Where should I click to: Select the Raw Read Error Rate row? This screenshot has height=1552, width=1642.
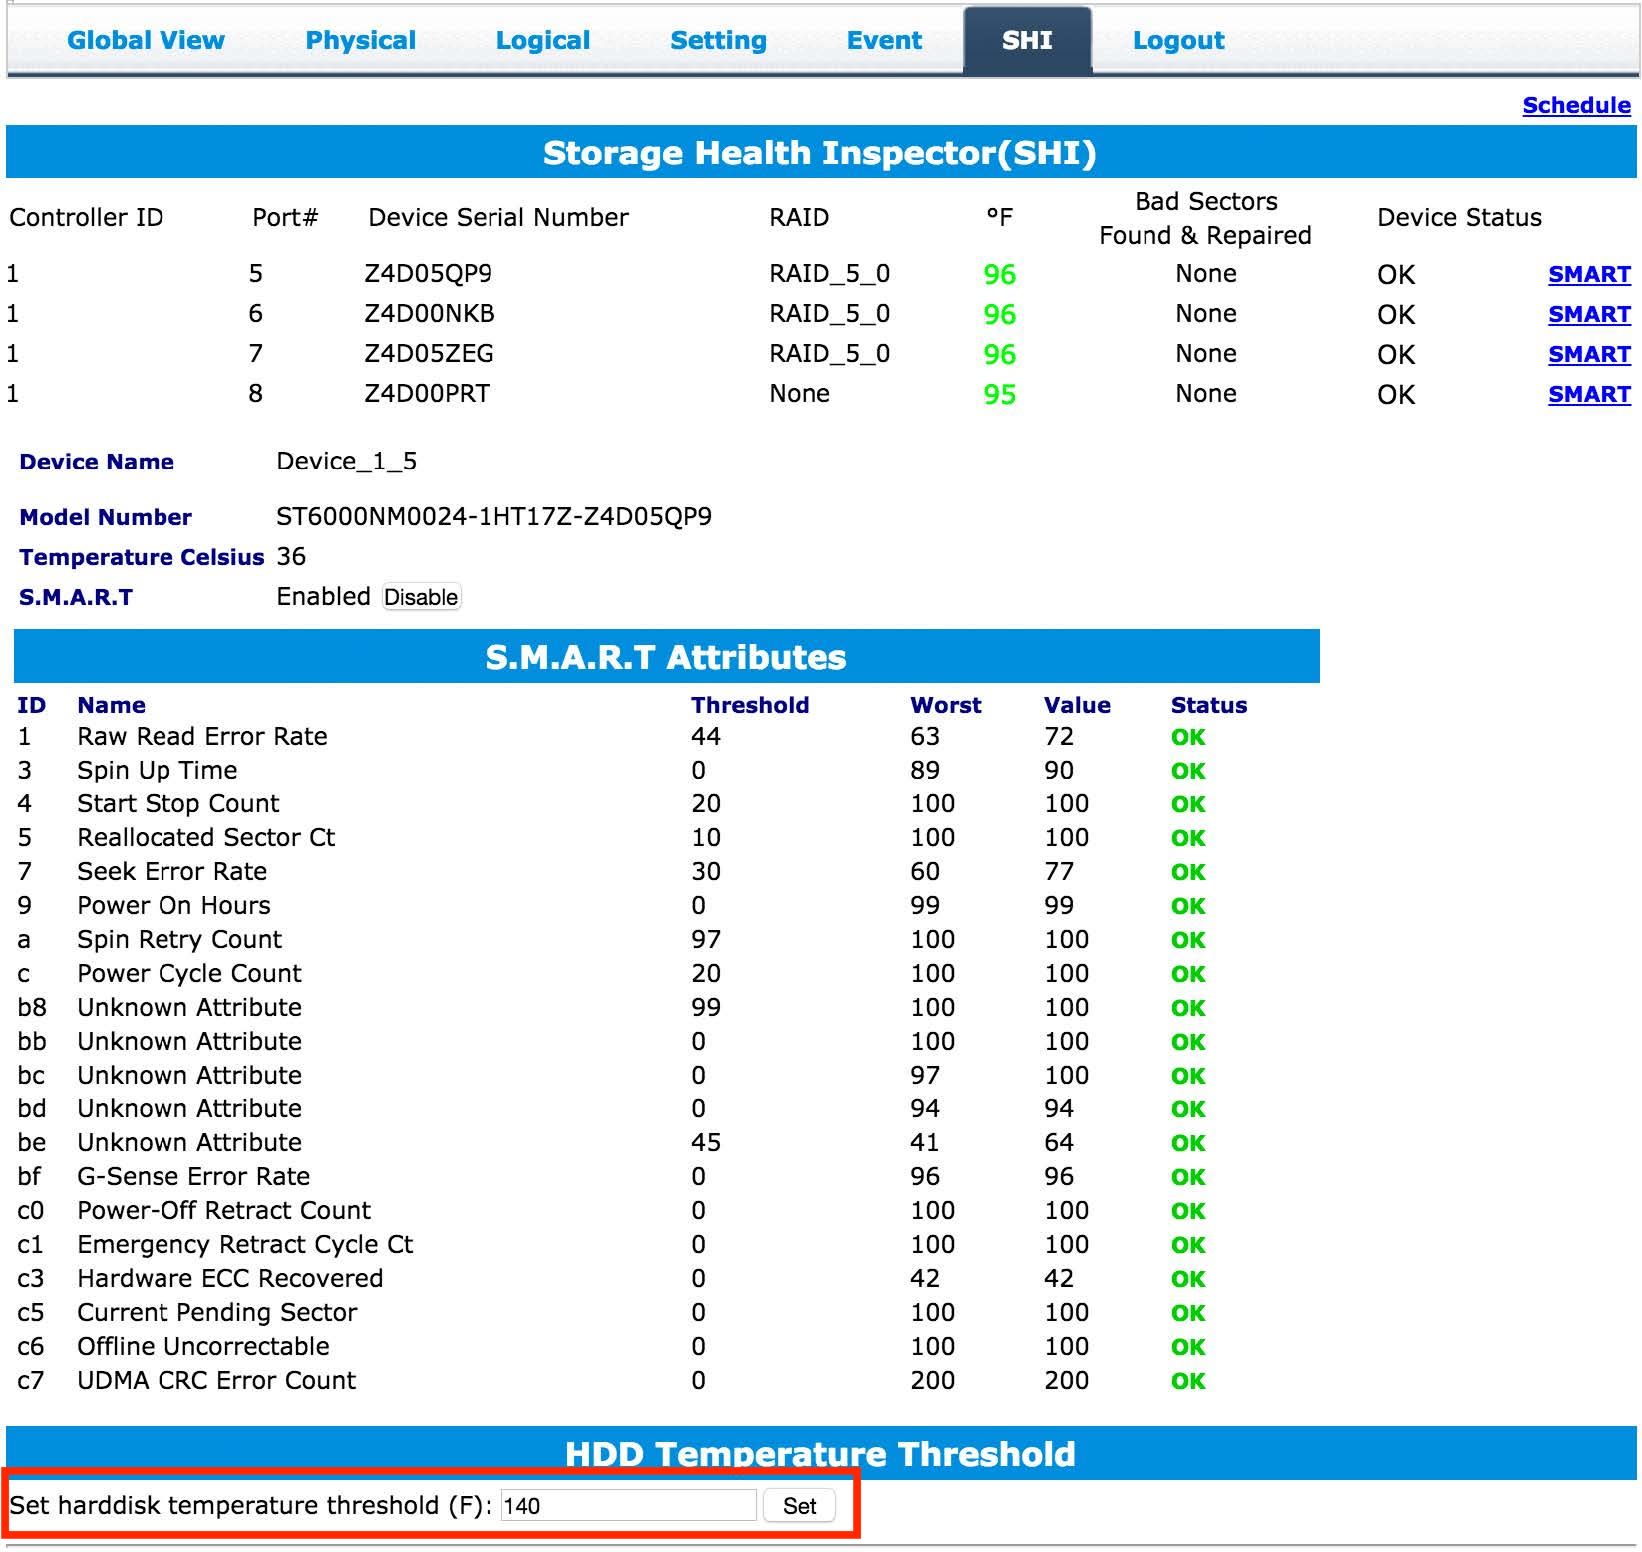point(202,737)
